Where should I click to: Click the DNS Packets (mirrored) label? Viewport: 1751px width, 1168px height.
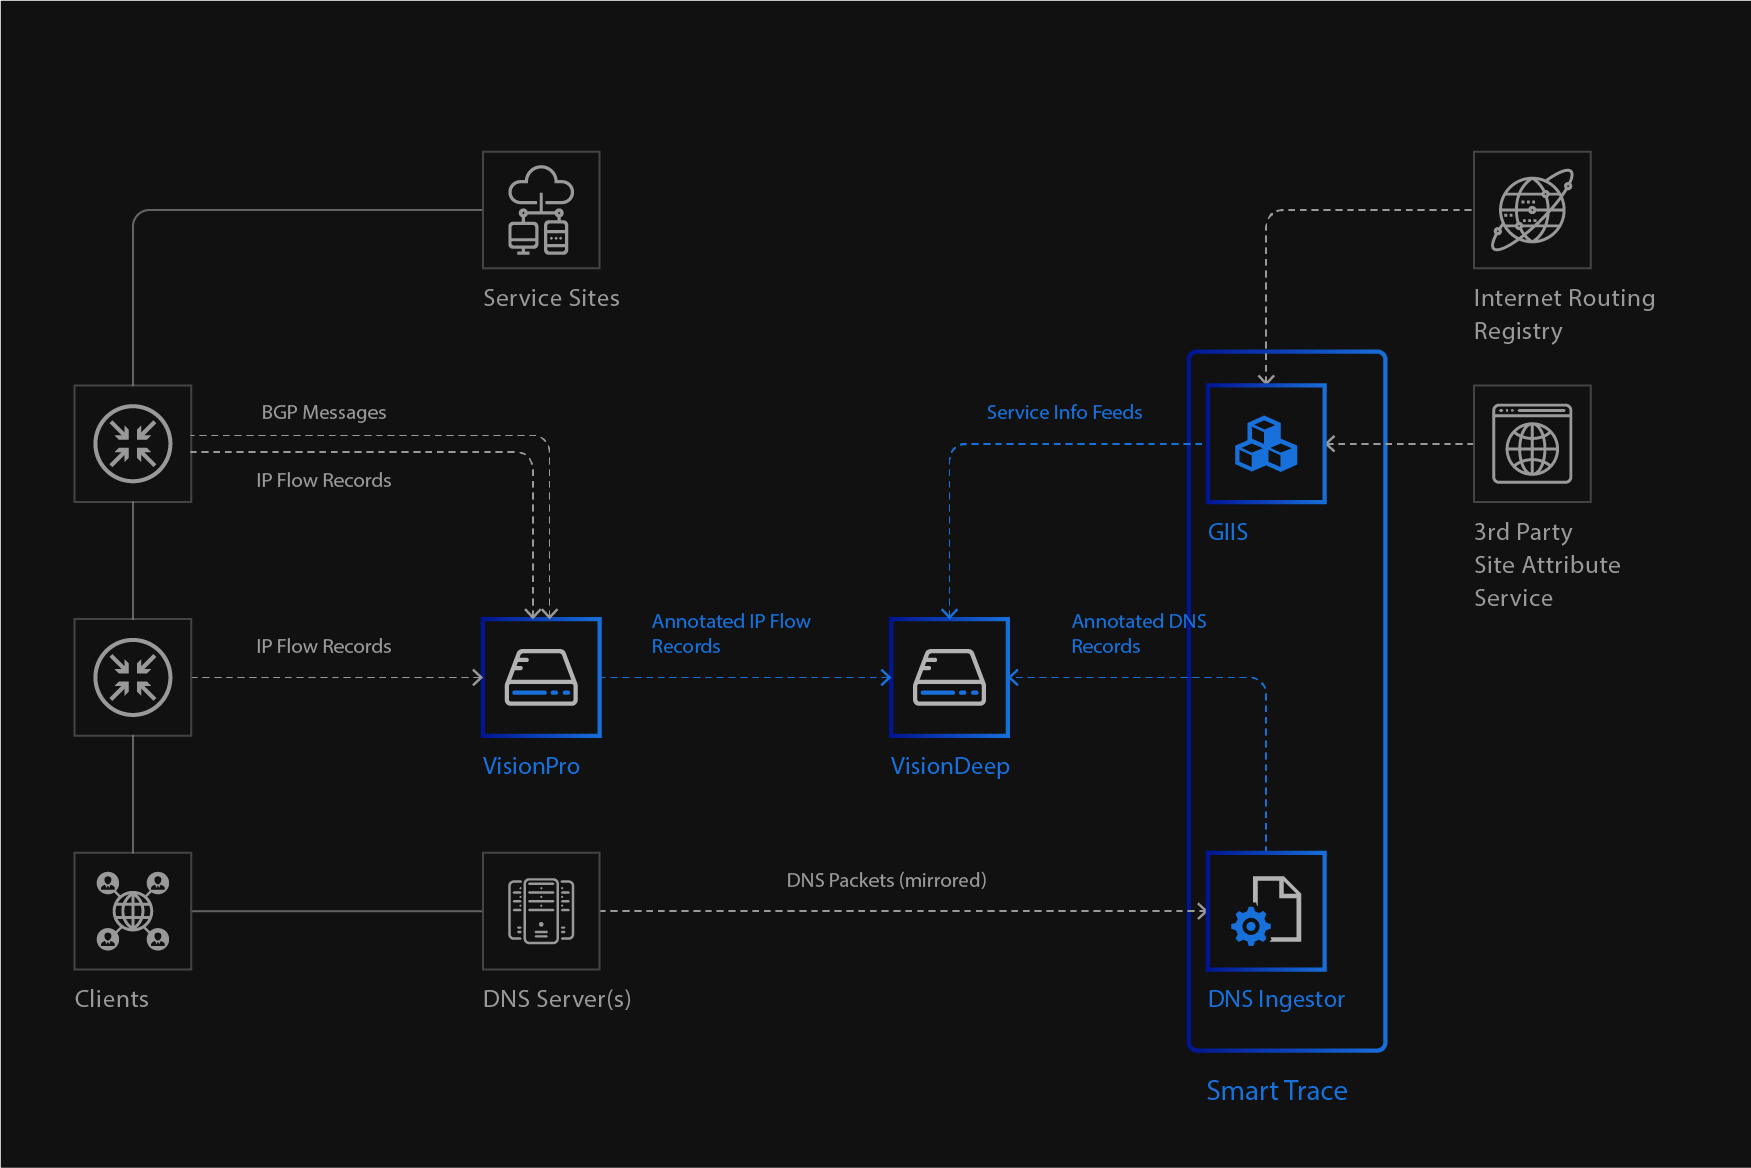(886, 880)
